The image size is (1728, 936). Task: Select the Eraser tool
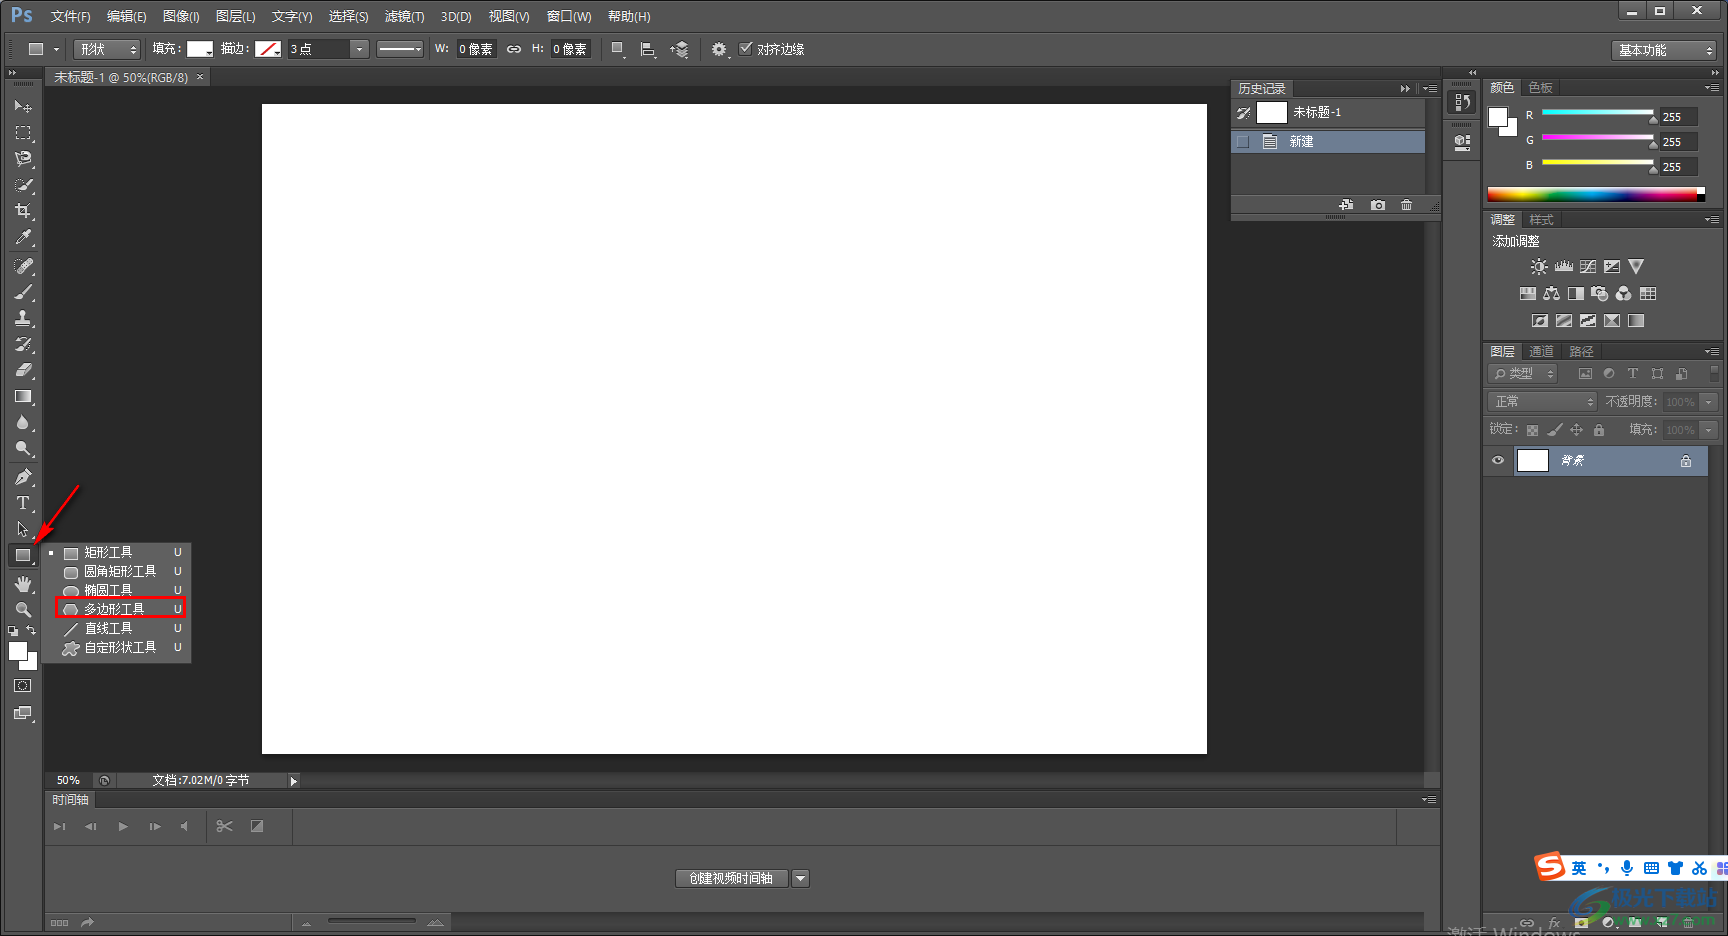point(22,370)
